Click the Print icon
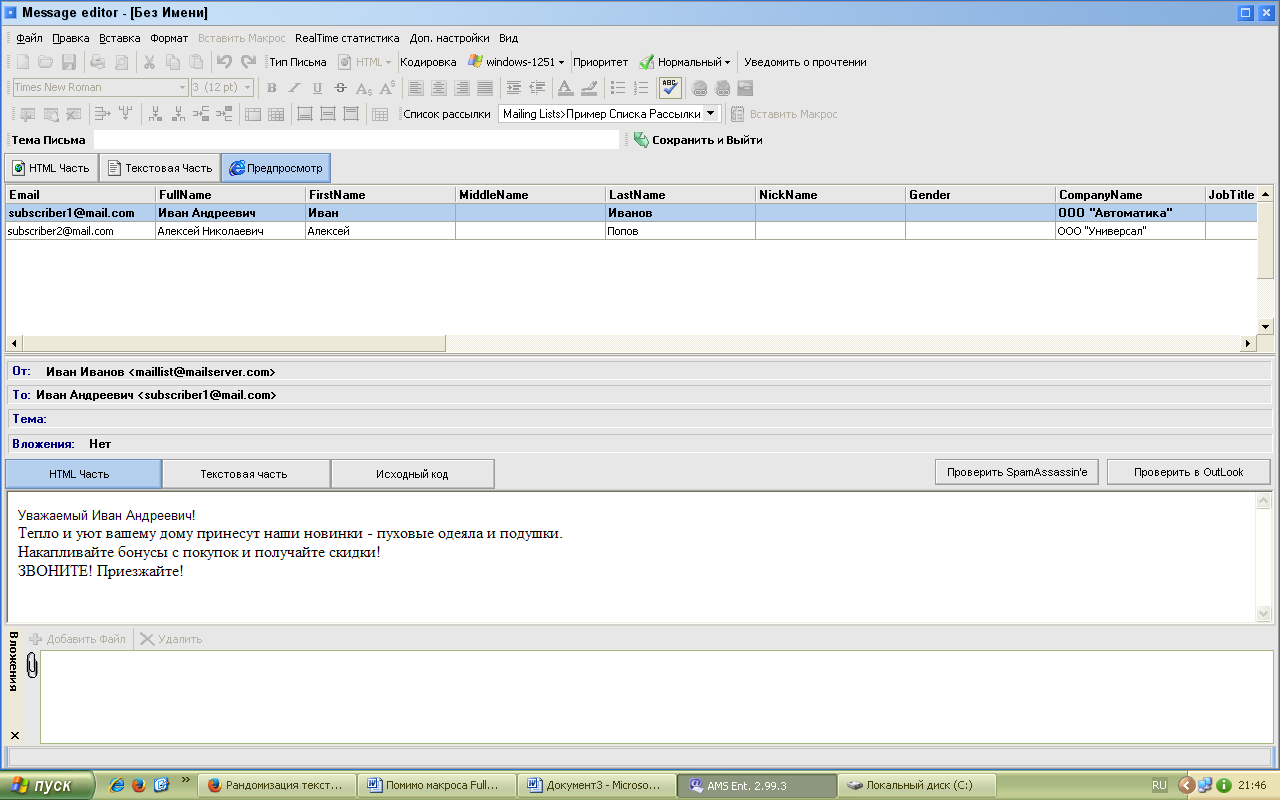The image size is (1280, 800). pos(98,62)
